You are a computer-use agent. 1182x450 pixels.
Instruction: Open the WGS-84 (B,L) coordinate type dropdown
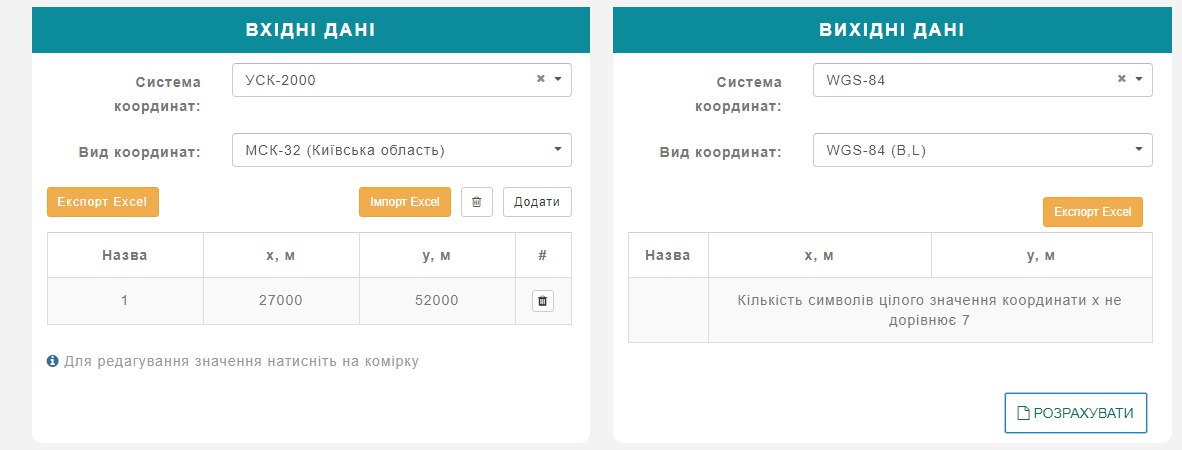coord(982,150)
